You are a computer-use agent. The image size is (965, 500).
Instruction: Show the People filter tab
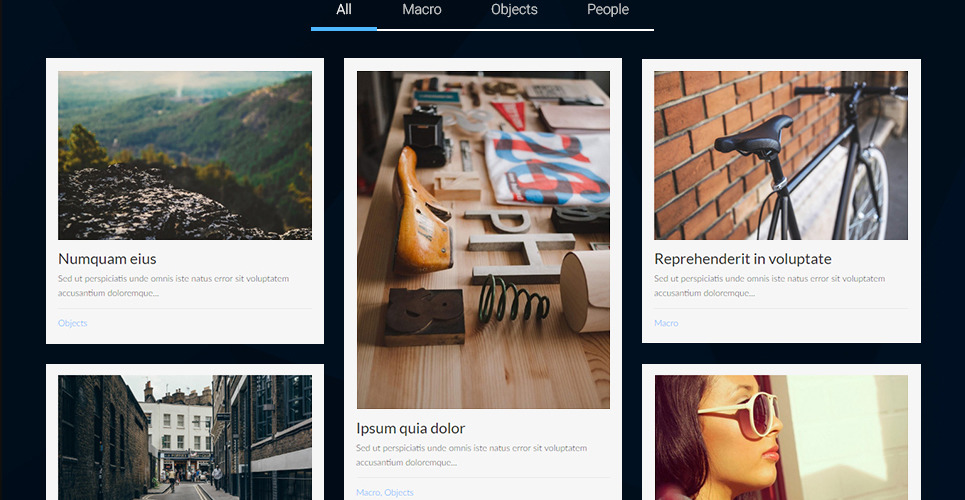click(607, 10)
